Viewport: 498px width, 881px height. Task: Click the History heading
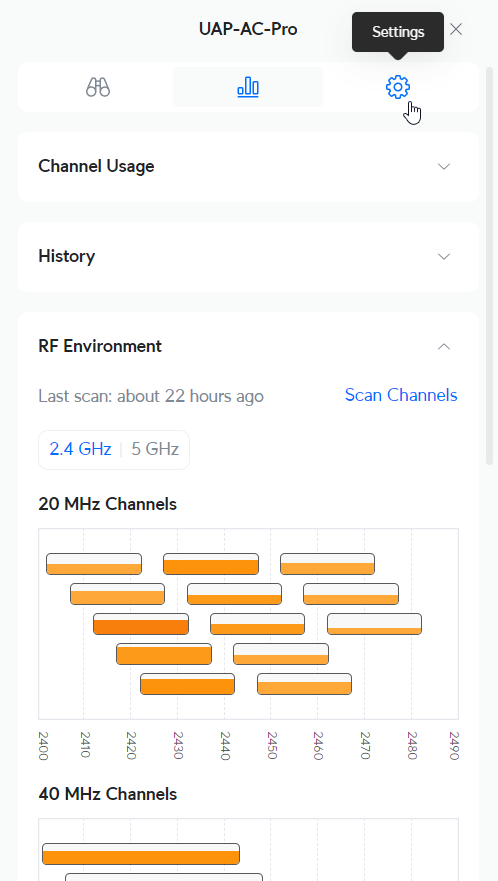pyautogui.click(x=66, y=256)
